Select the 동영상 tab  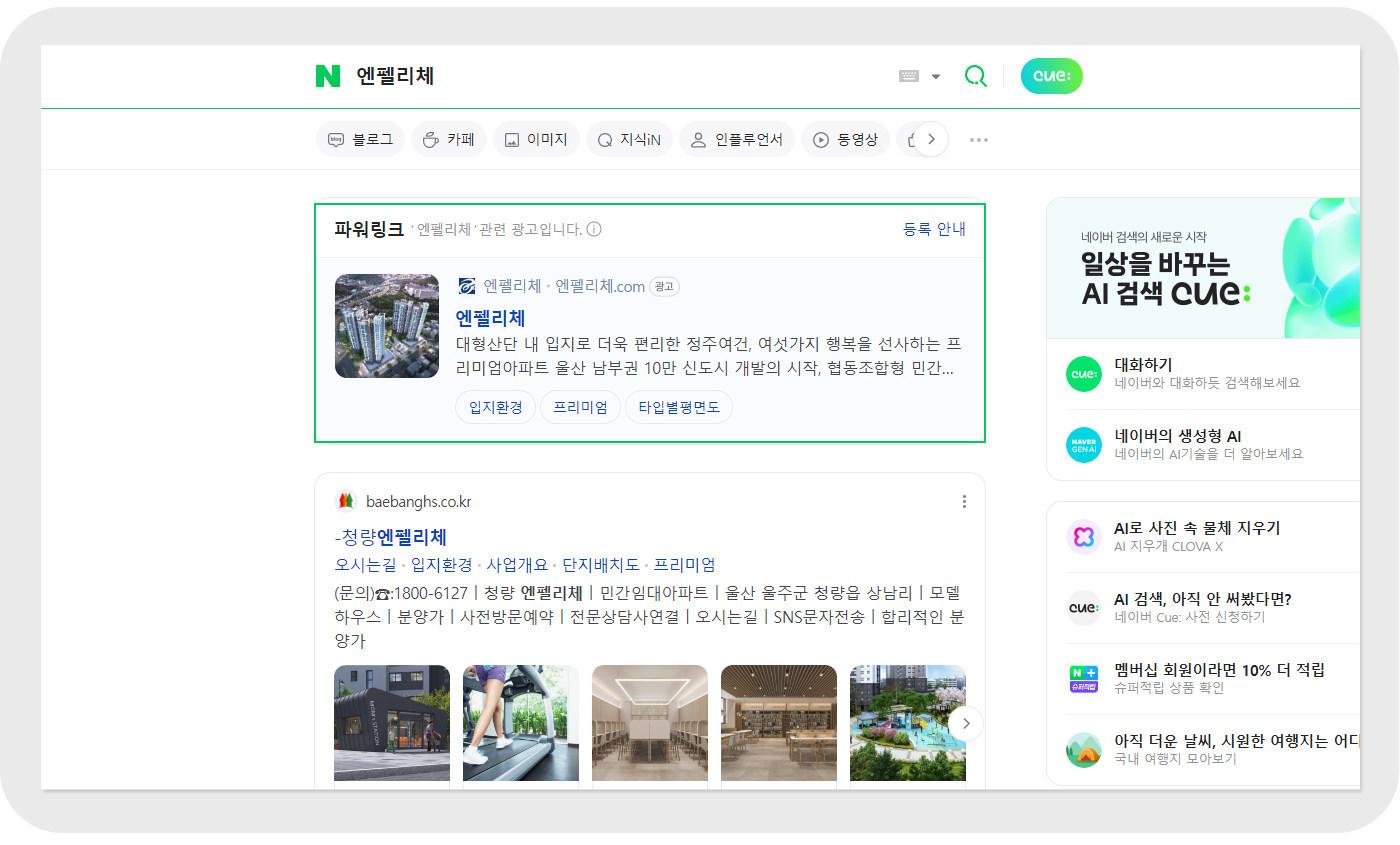tap(845, 140)
